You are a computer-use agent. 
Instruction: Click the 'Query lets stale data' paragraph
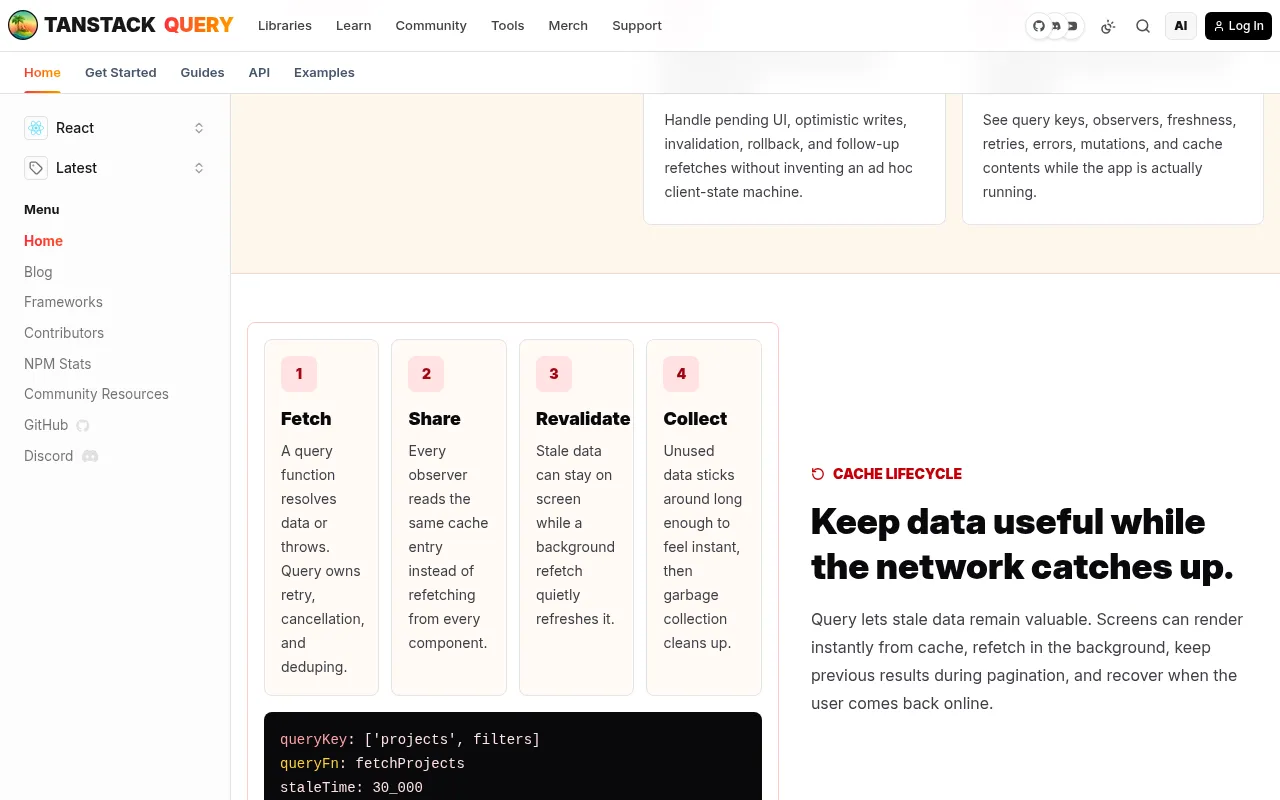[1027, 661]
